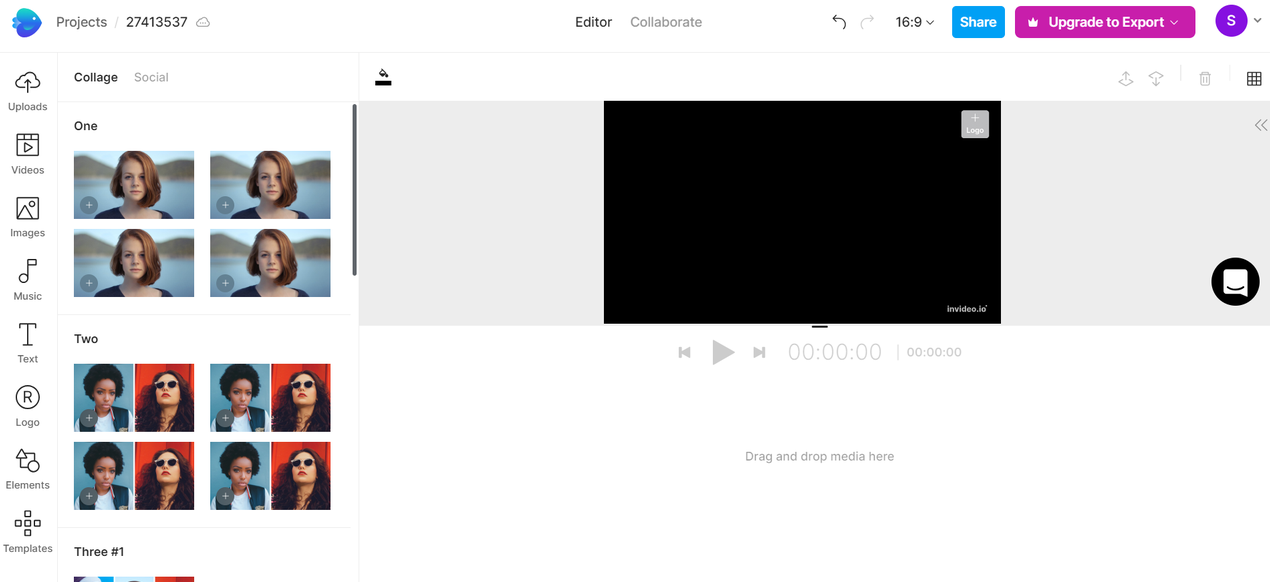Bring layer forward icon
This screenshot has height=582, width=1270.
(x=1126, y=78)
